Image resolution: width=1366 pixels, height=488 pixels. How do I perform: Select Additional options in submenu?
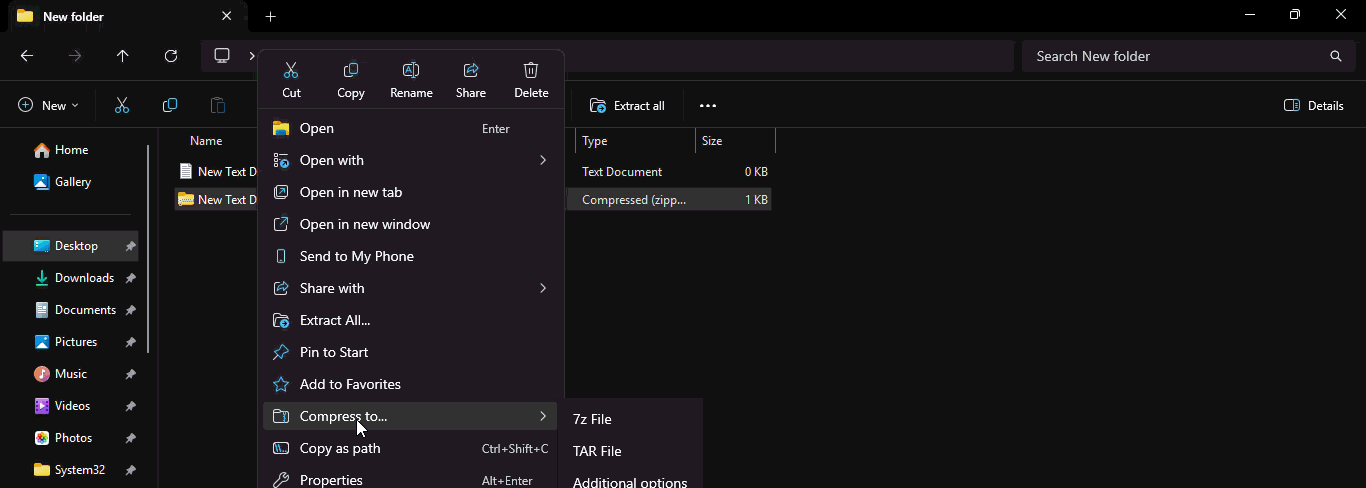pyautogui.click(x=632, y=480)
